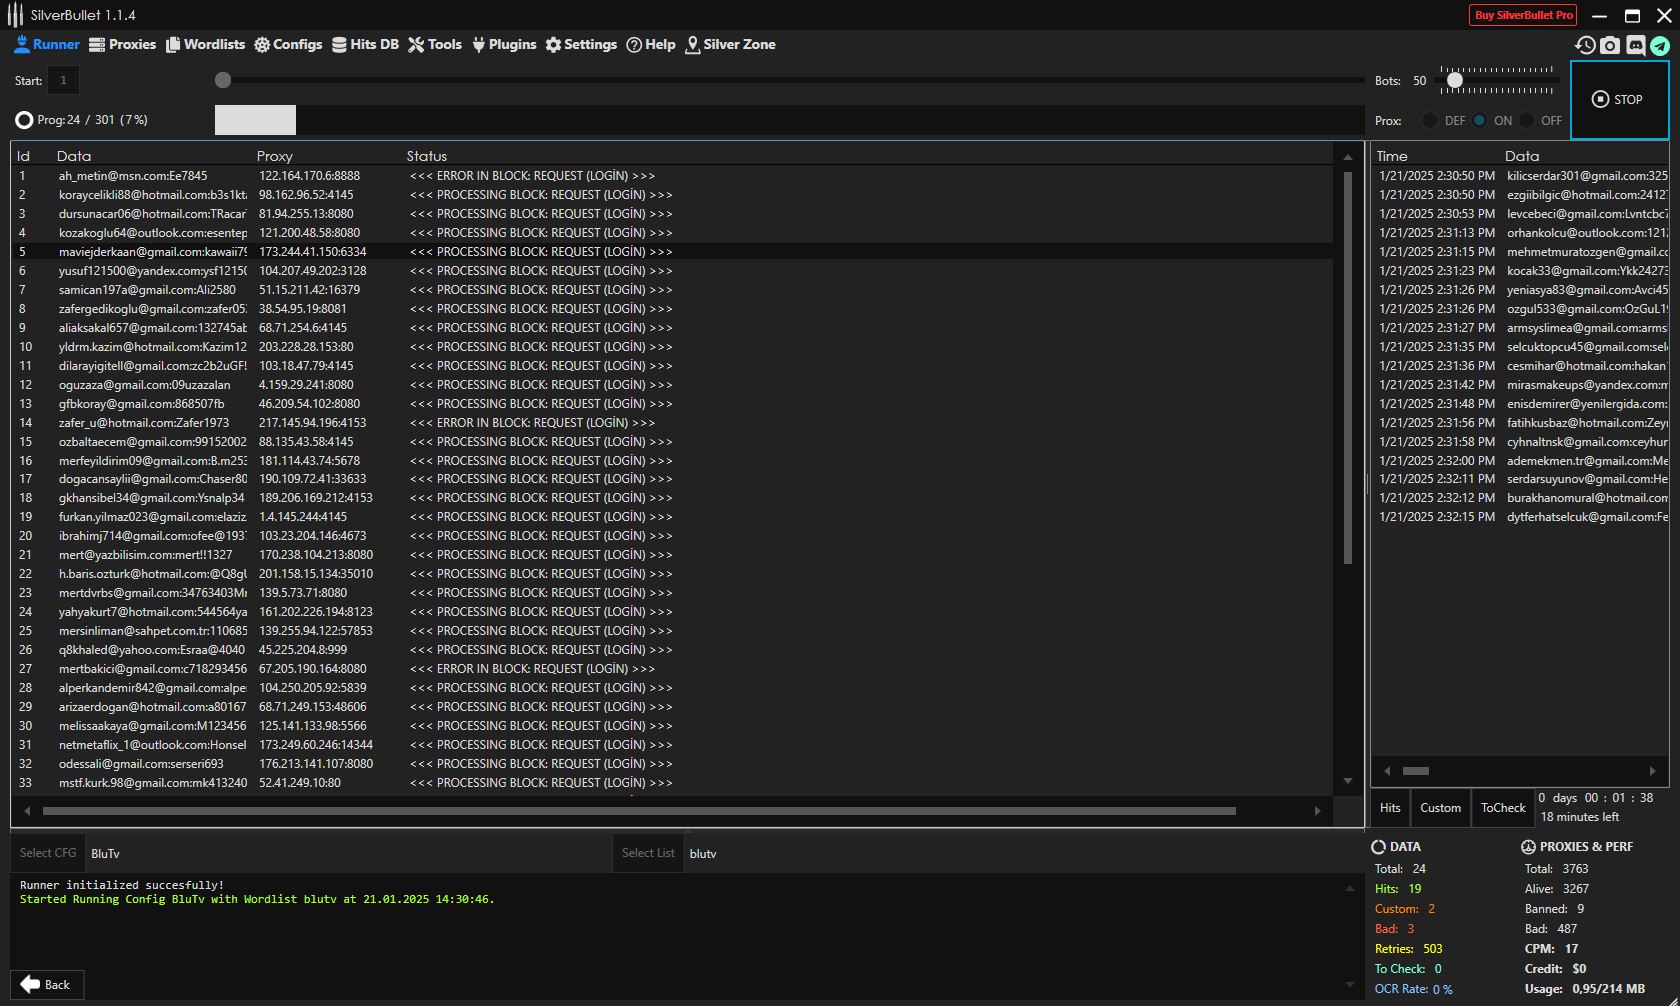Click the "To Check: 0" statistic
The height and width of the screenshot is (1006, 1680).
[1408, 969]
